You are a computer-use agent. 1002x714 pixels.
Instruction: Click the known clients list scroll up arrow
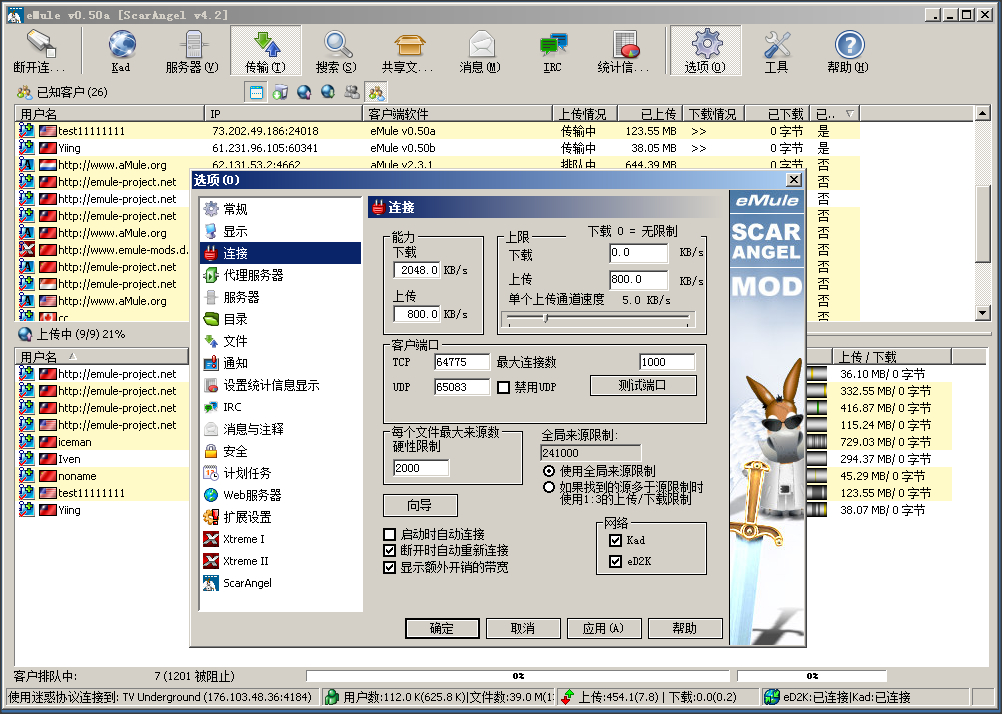(983, 114)
